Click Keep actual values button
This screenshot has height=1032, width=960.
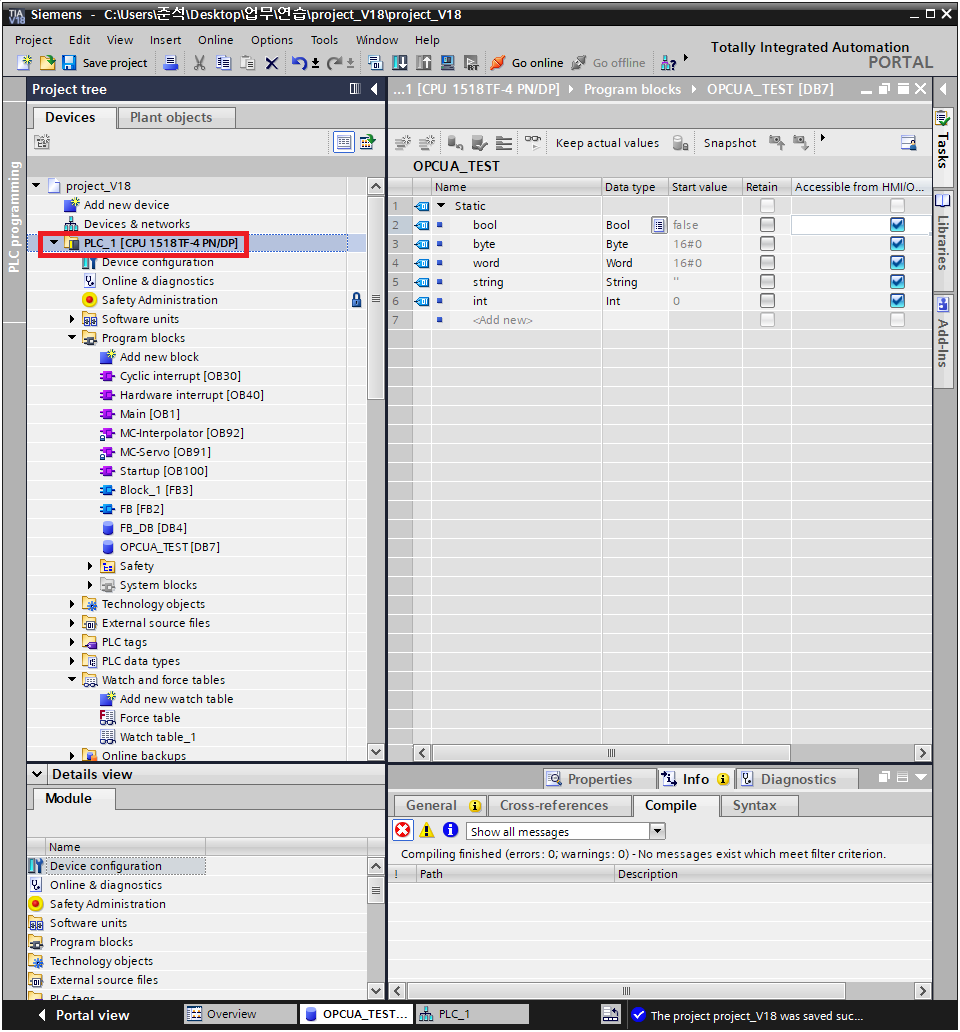click(x=607, y=143)
